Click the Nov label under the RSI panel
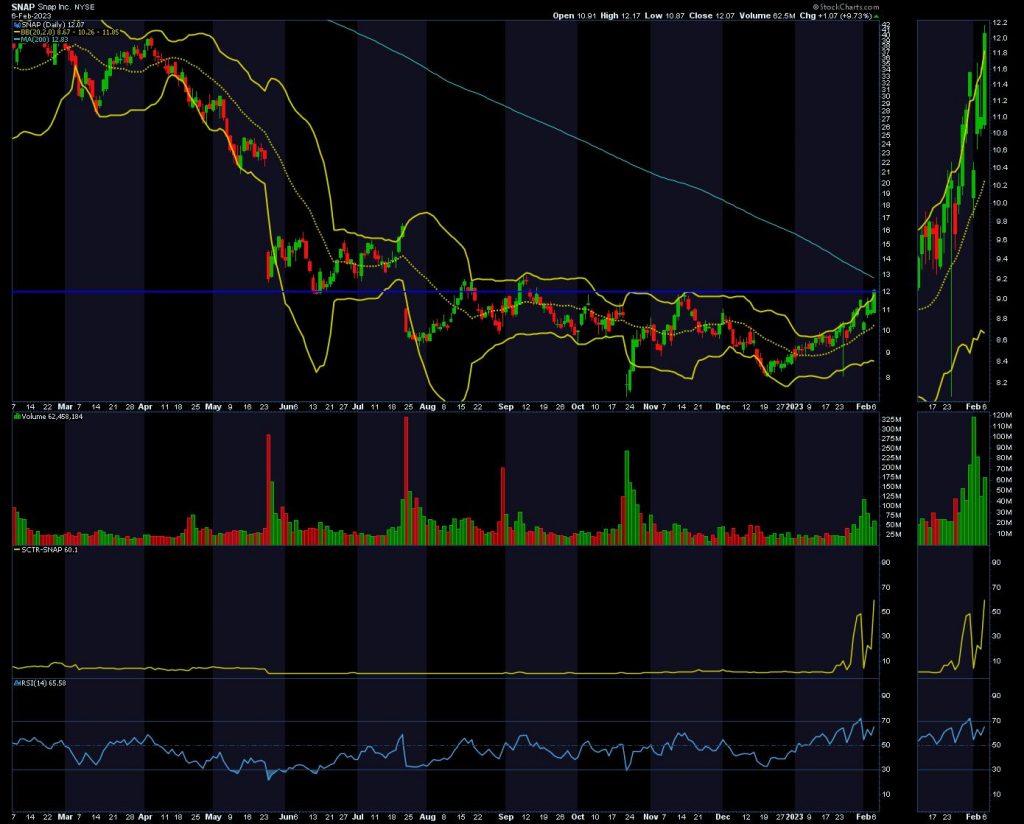This screenshot has width=1024, height=824. (x=650, y=817)
